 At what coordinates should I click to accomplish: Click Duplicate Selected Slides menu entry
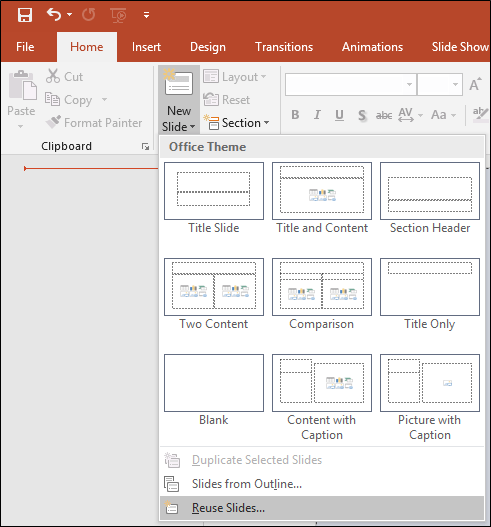click(x=322, y=460)
